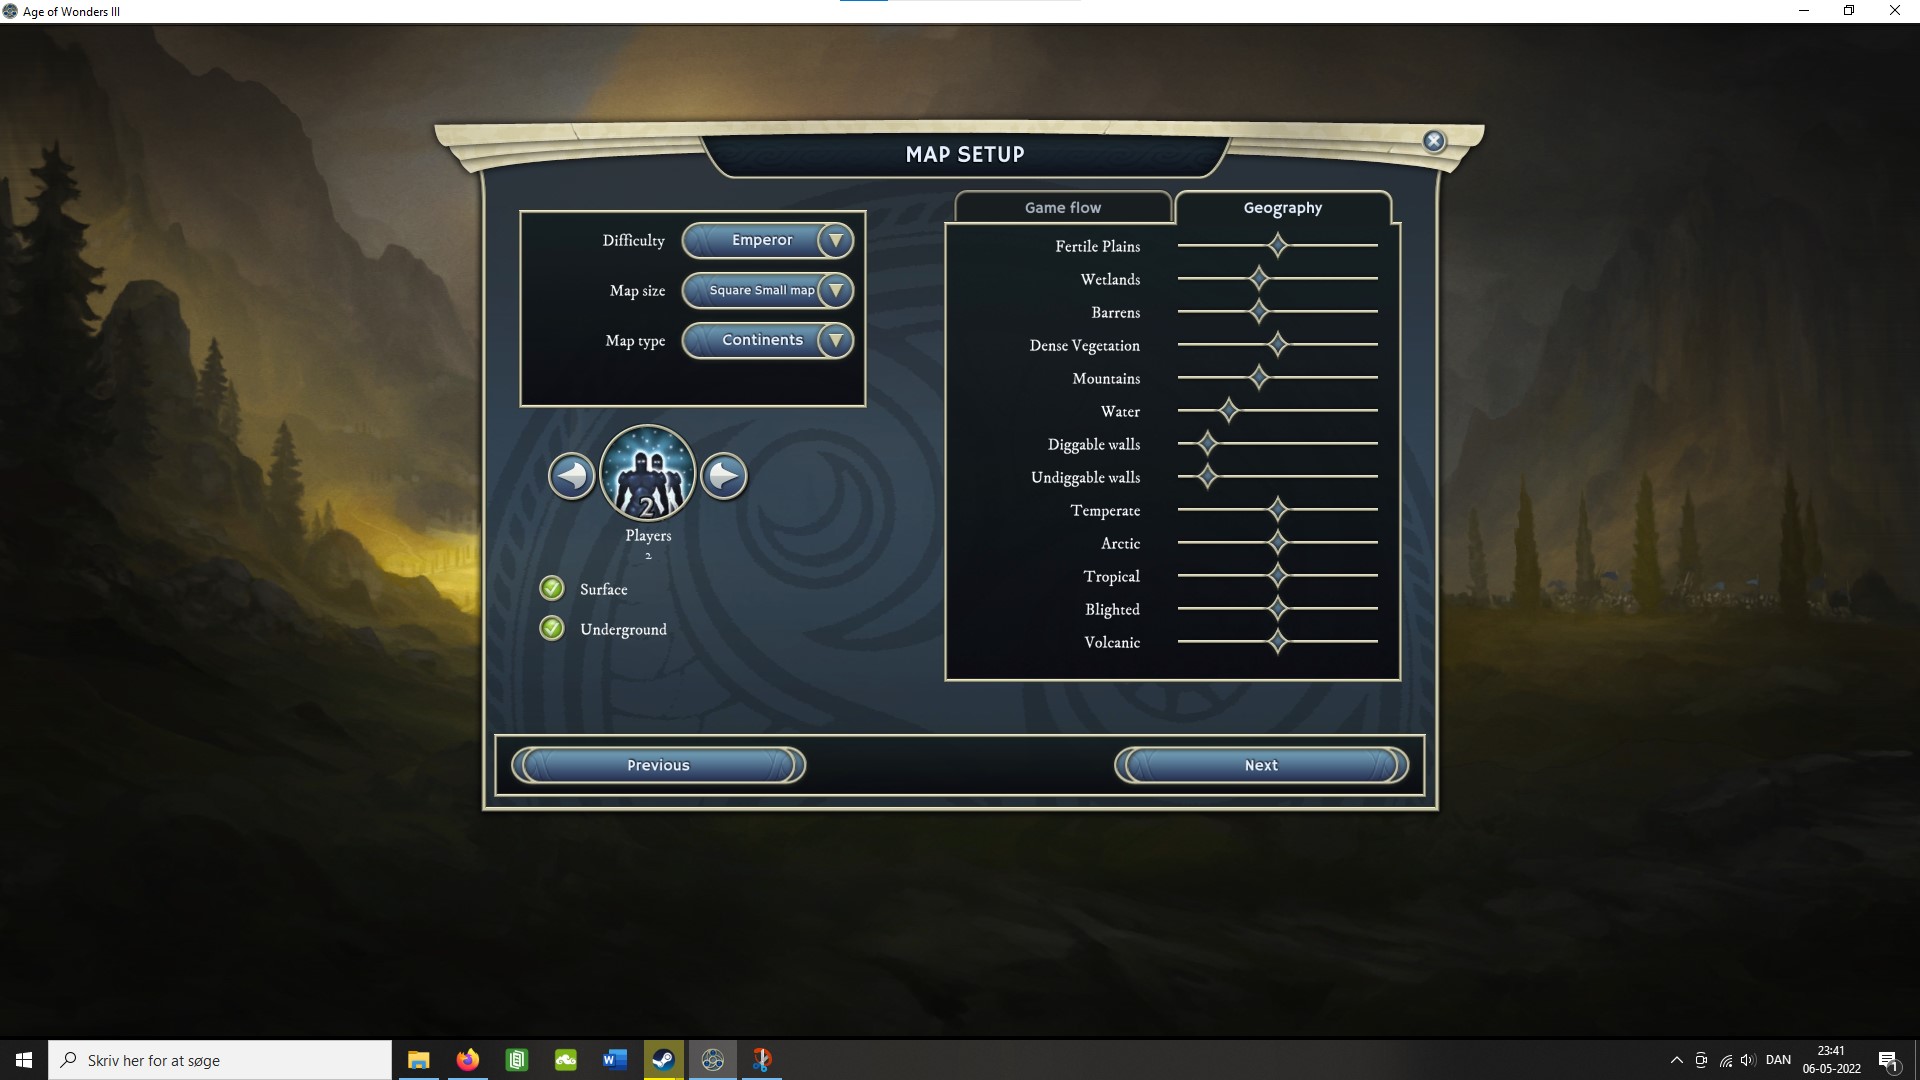The image size is (1920, 1080).
Task: Close the Map Setup dialog with the X
Action: (1434, 141)
